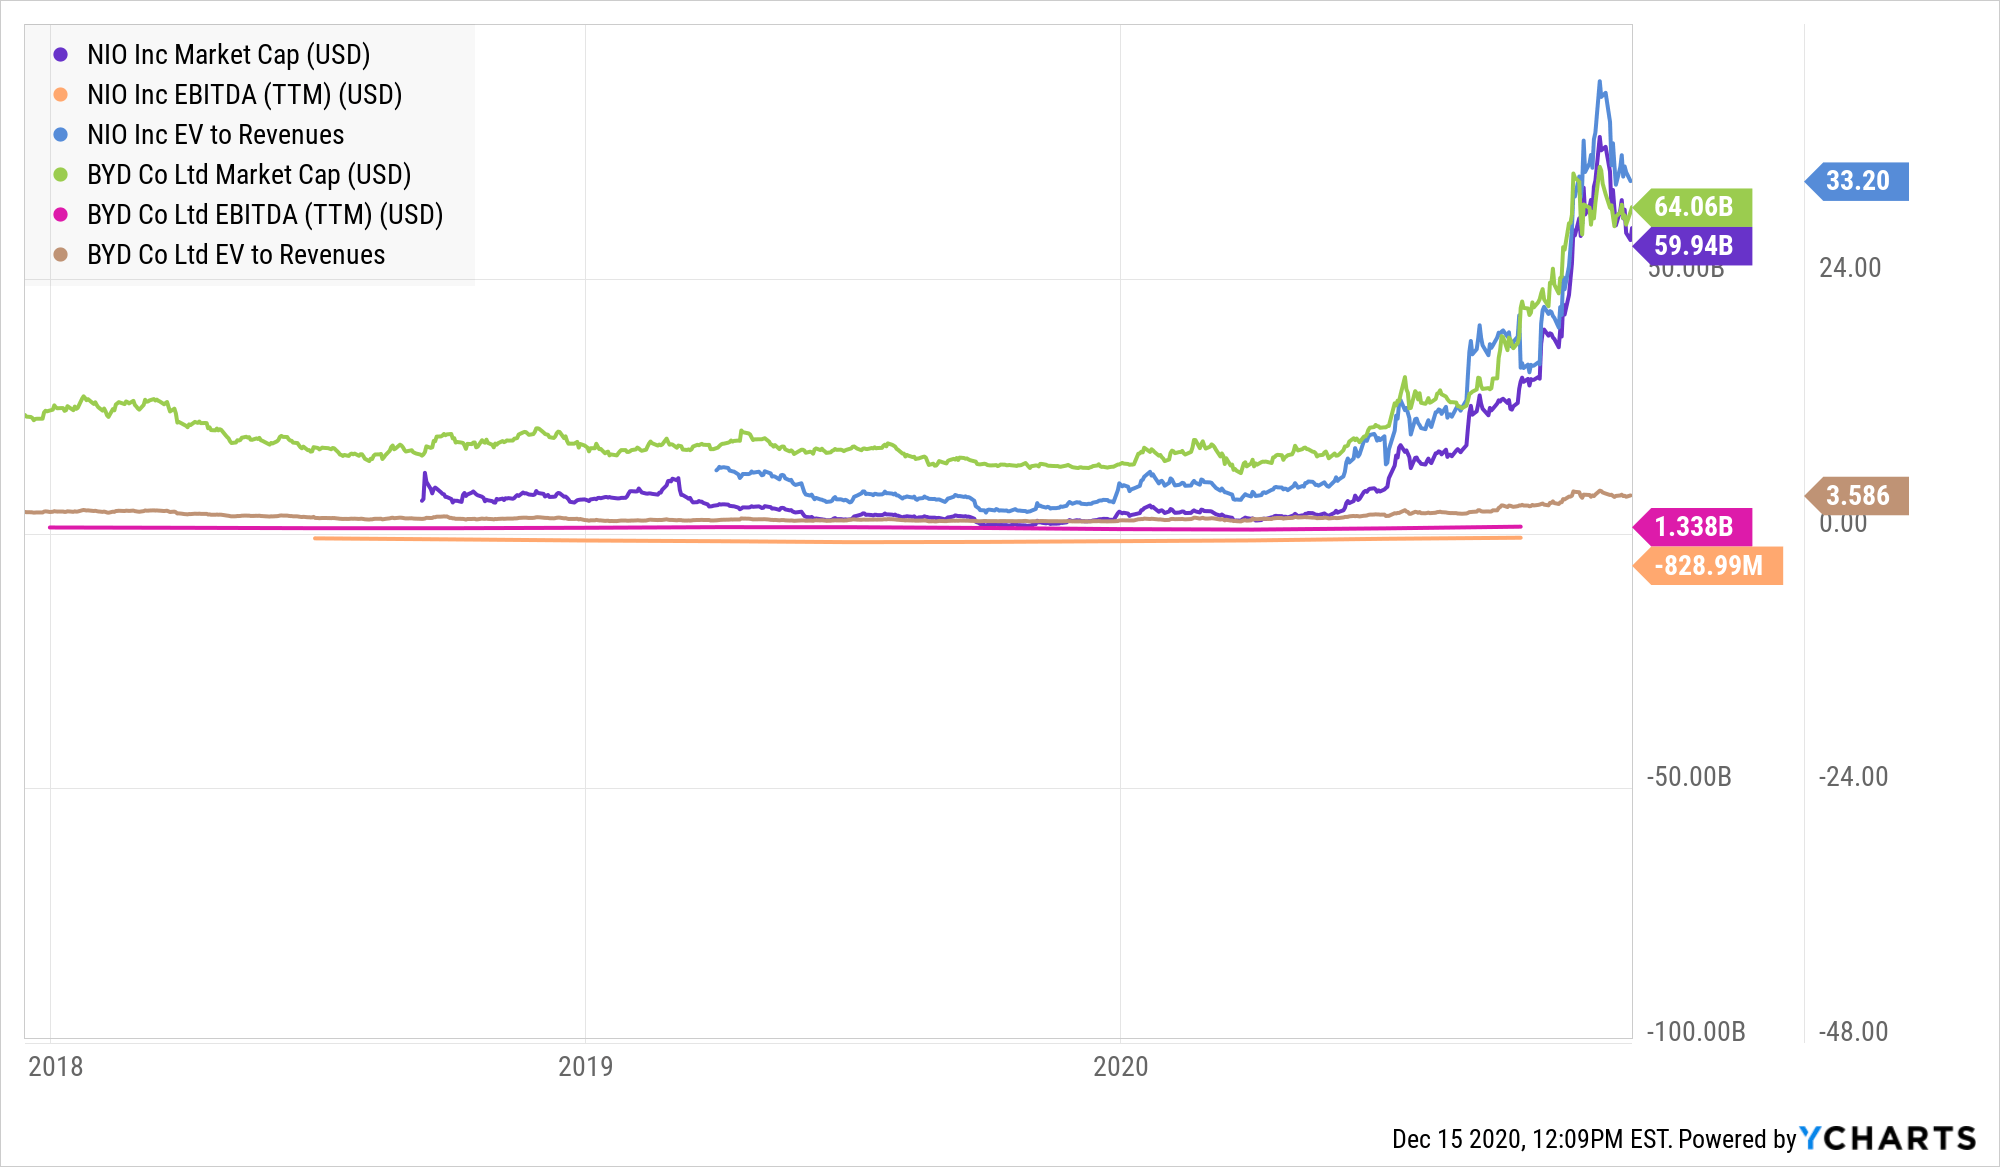Click the brown 3.586 value tag
The width and height of the screenshot is (2000, 1167).
click(1858, 496)
